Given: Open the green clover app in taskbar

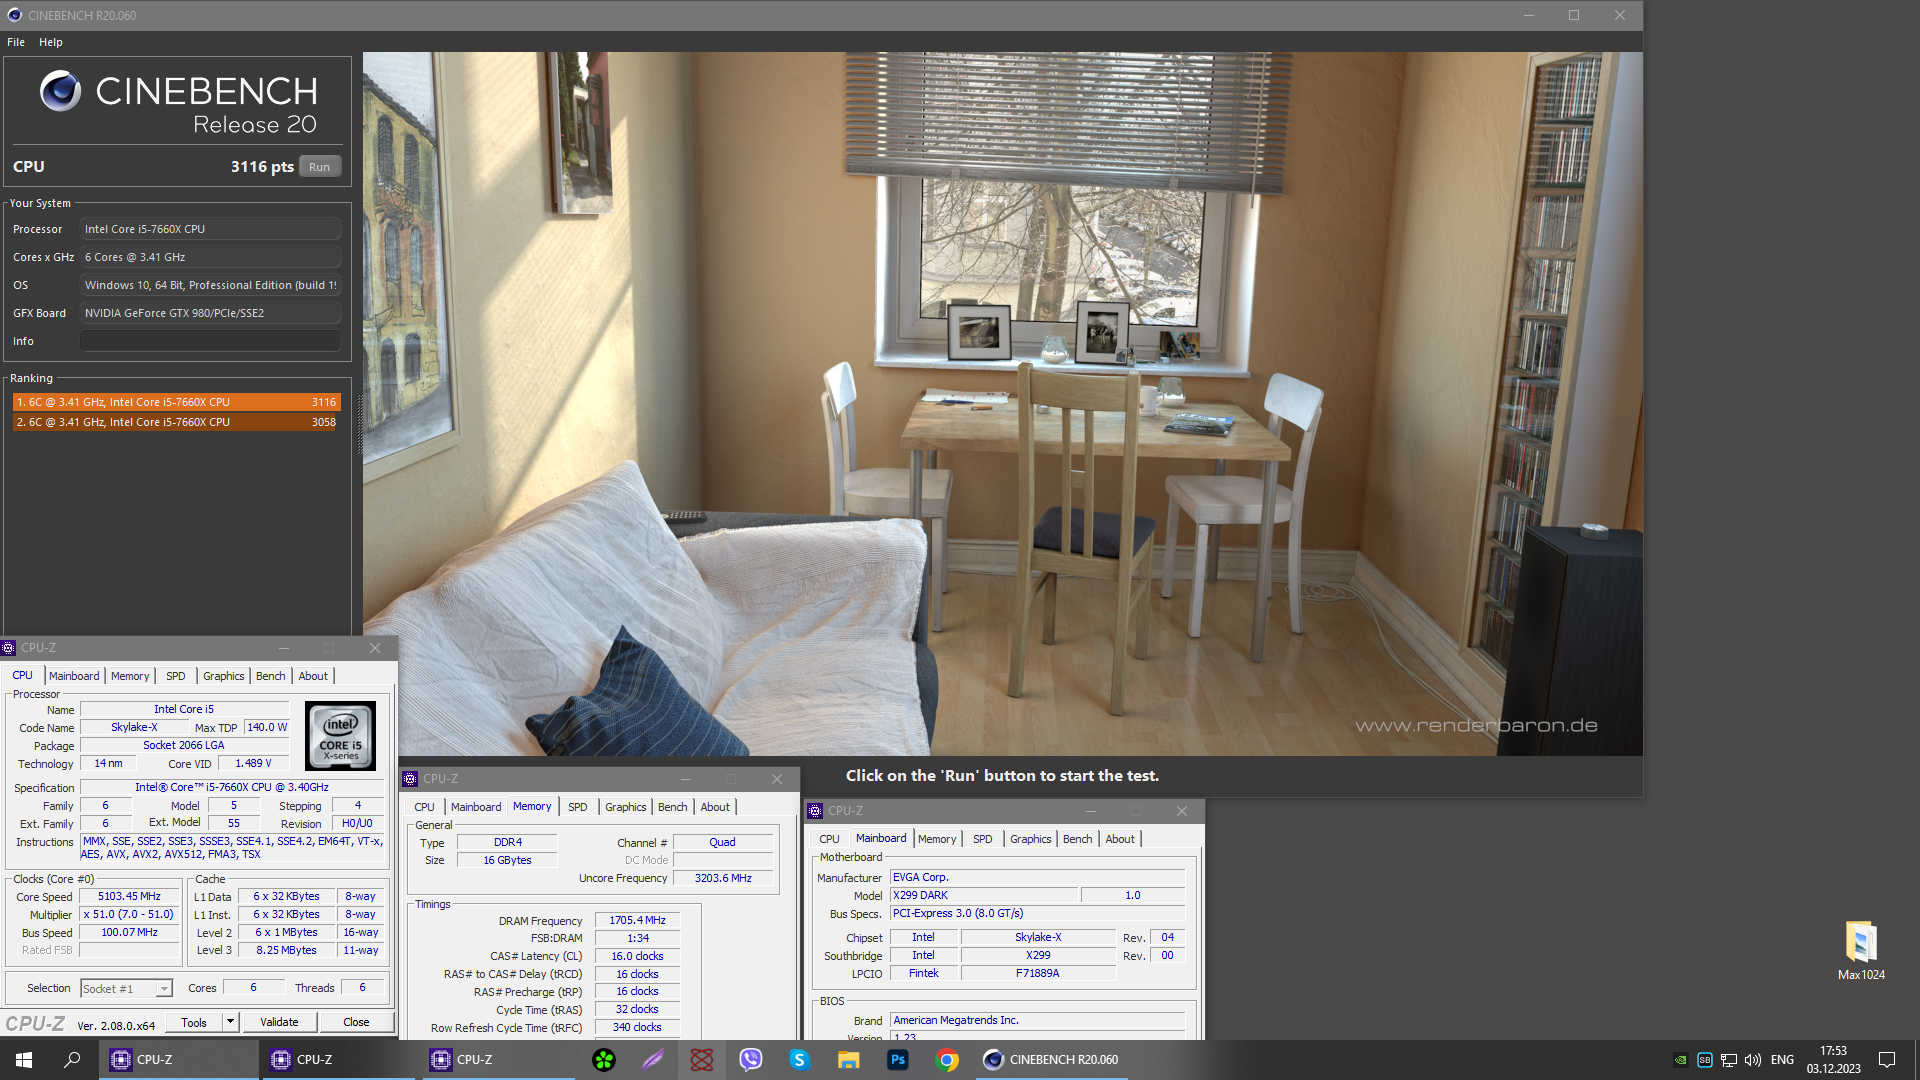Looking at the screenshot, I should (604, 1059).
